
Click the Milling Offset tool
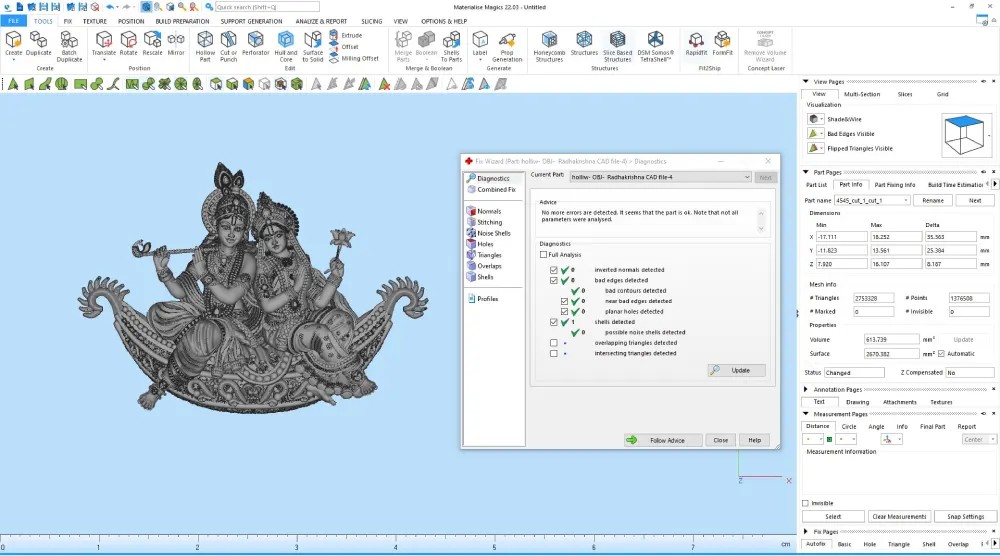tap(354, 59)
